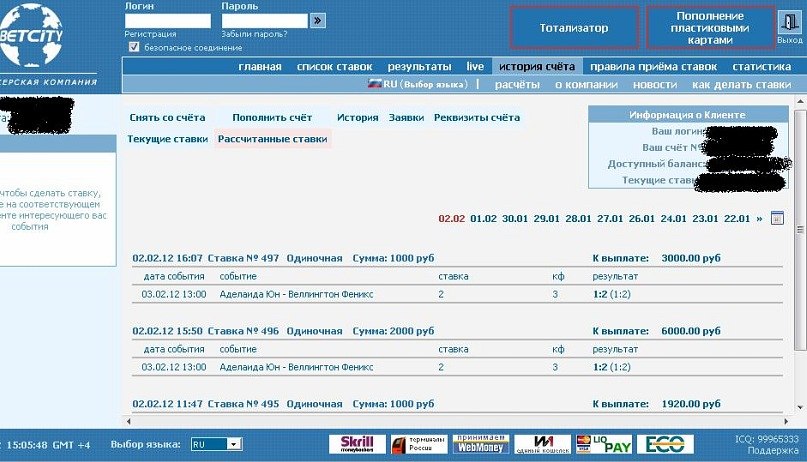Click the Russian flag language icon

point(374,83)
